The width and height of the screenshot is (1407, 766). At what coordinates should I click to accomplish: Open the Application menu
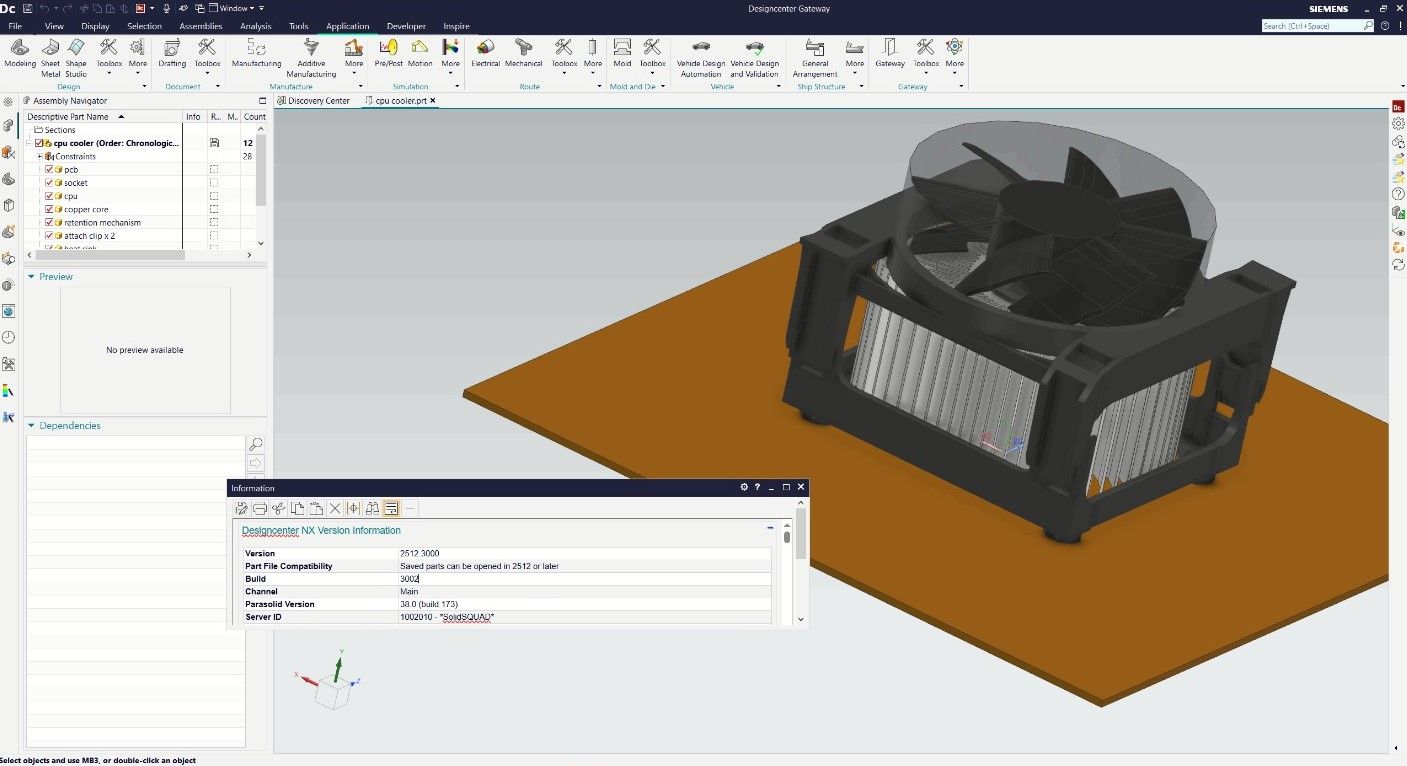pos(347,26)
